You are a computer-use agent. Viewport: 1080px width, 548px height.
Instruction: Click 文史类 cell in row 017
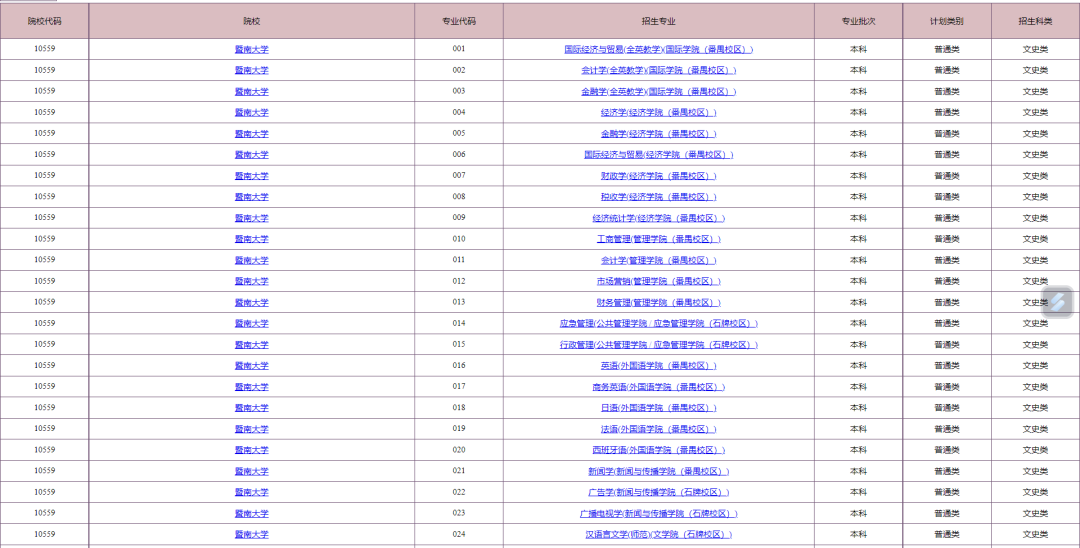pyautogui.click(x=1035, y=387)
